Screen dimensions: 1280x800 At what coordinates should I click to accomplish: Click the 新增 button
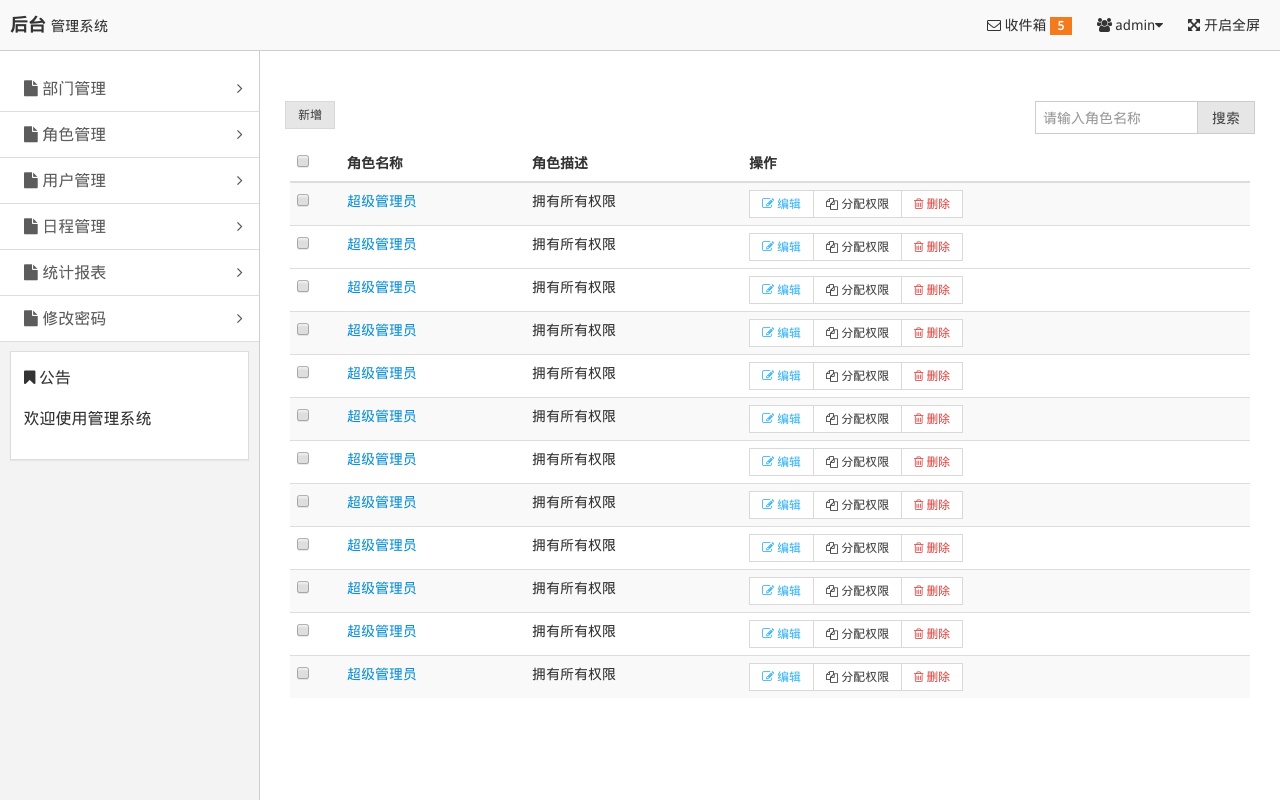[310, 115]
